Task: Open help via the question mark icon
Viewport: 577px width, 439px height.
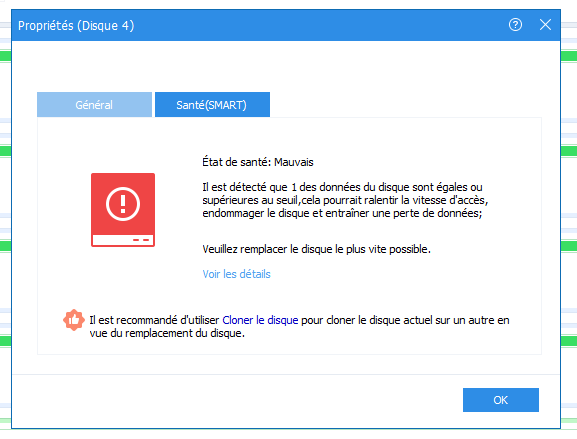Action: [515, 25]
